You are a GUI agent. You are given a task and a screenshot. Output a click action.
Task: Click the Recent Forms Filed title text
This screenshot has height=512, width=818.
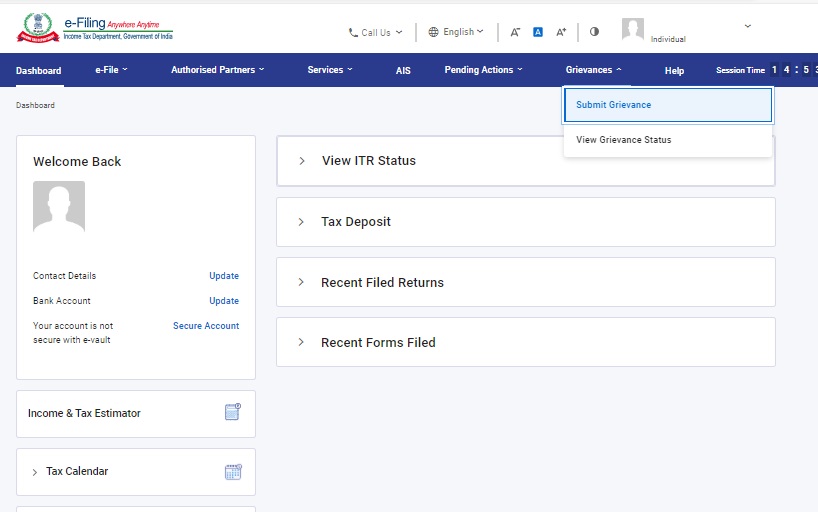pyautogui.click(x=378, y=342)
